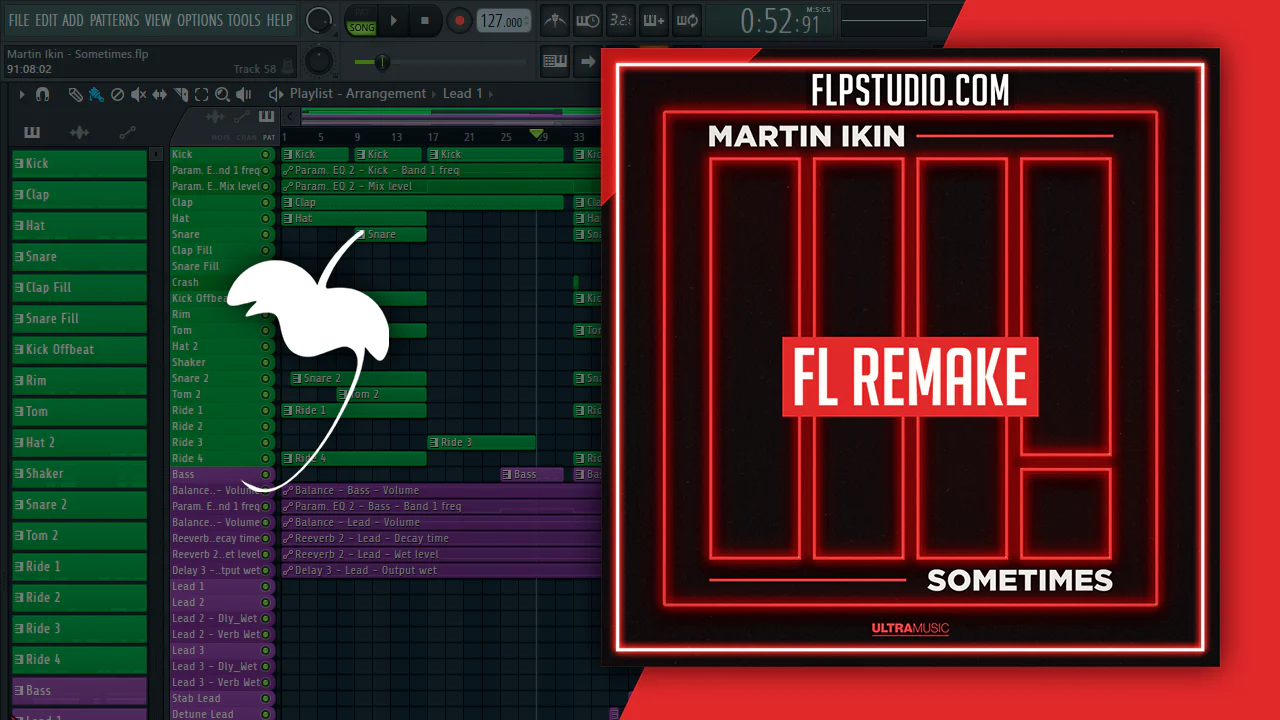Open the OPTIONS menu

click(200, 20)
